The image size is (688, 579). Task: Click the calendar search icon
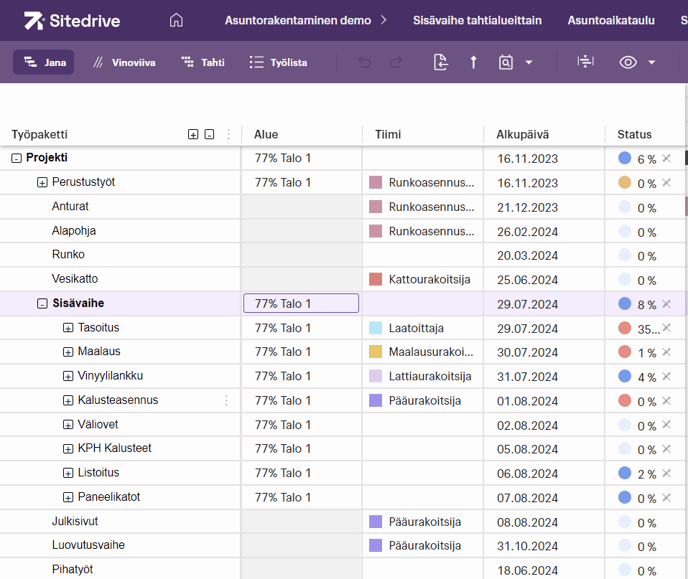coord(505,62)
